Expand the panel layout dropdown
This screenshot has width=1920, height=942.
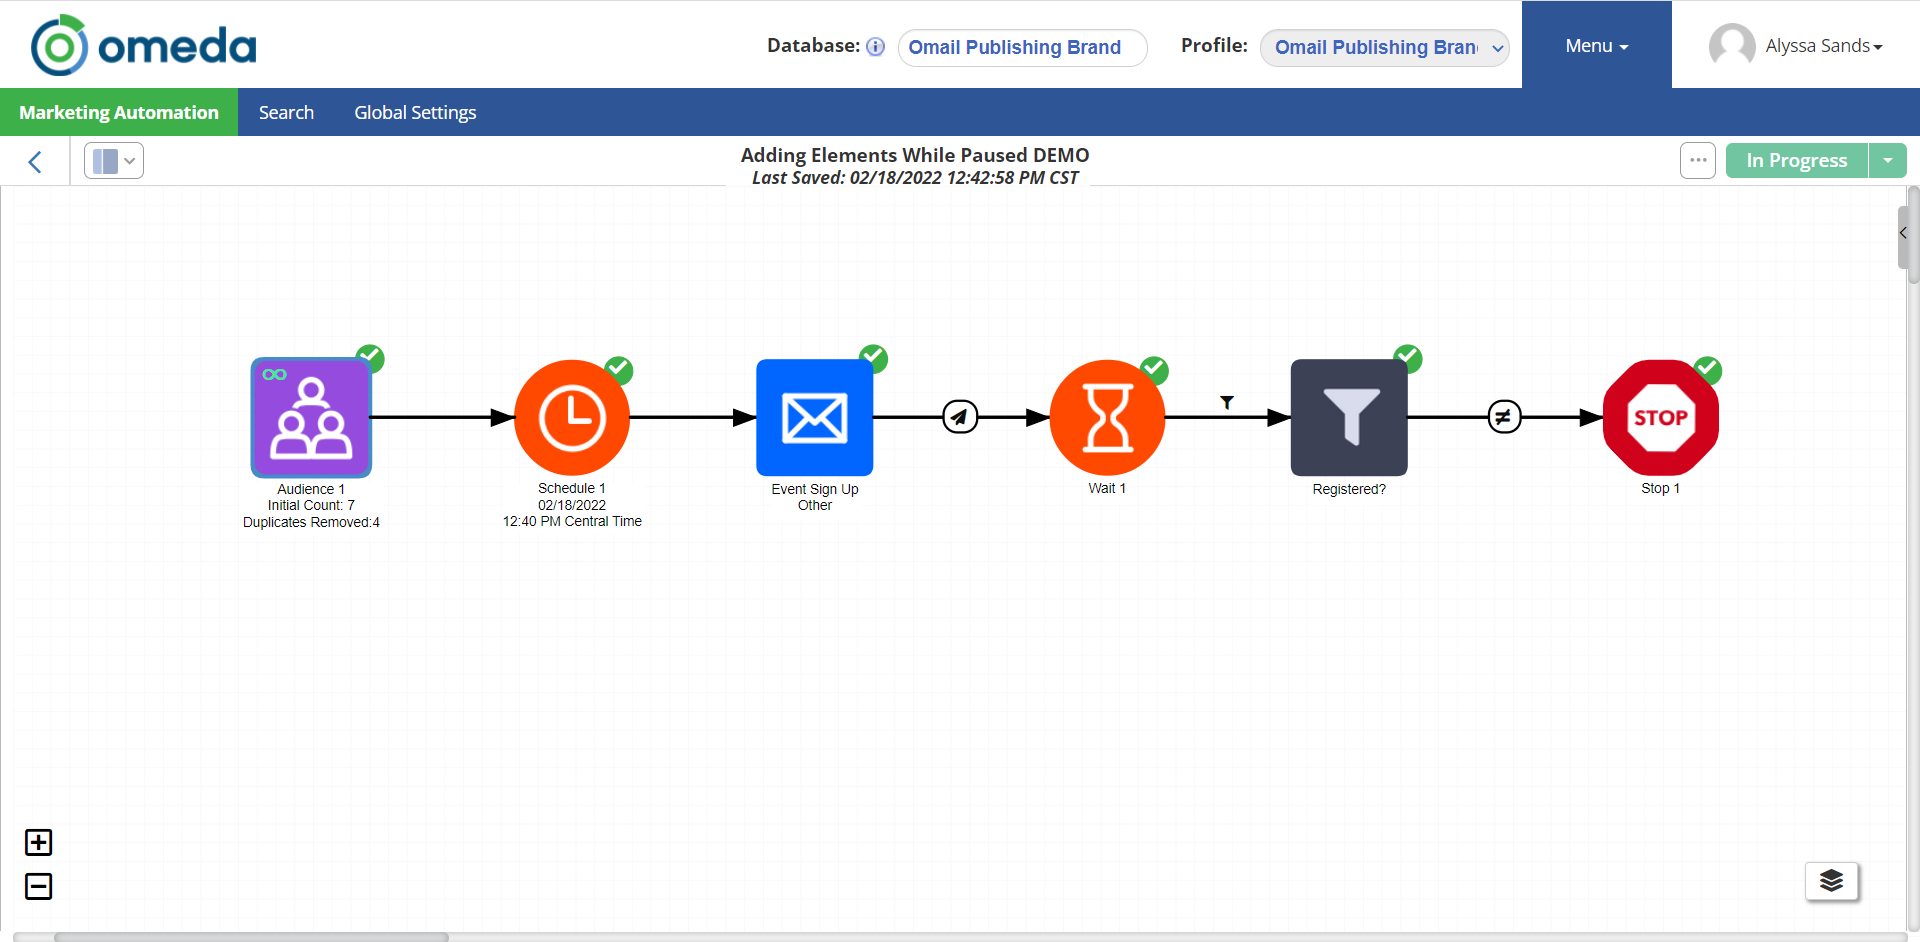(x=114, y=161)
